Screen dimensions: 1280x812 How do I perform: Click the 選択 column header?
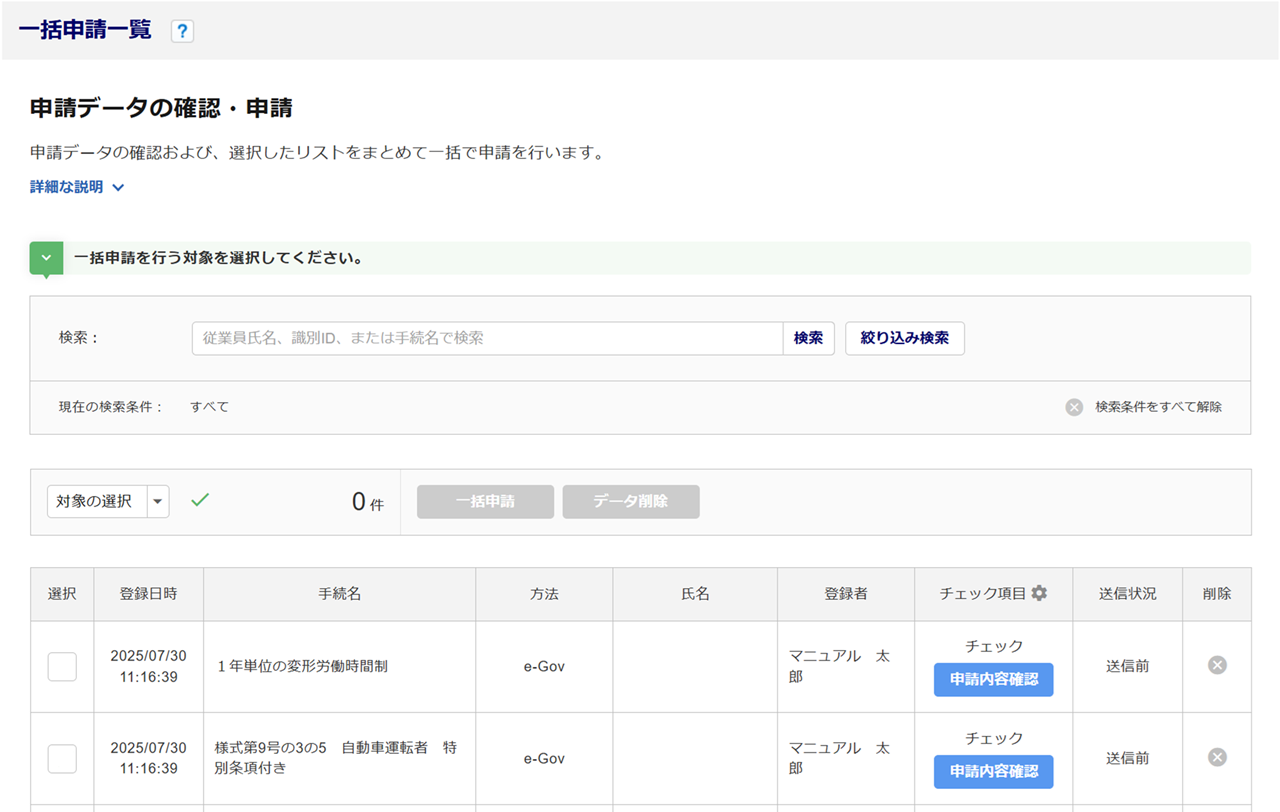(62, 594)
